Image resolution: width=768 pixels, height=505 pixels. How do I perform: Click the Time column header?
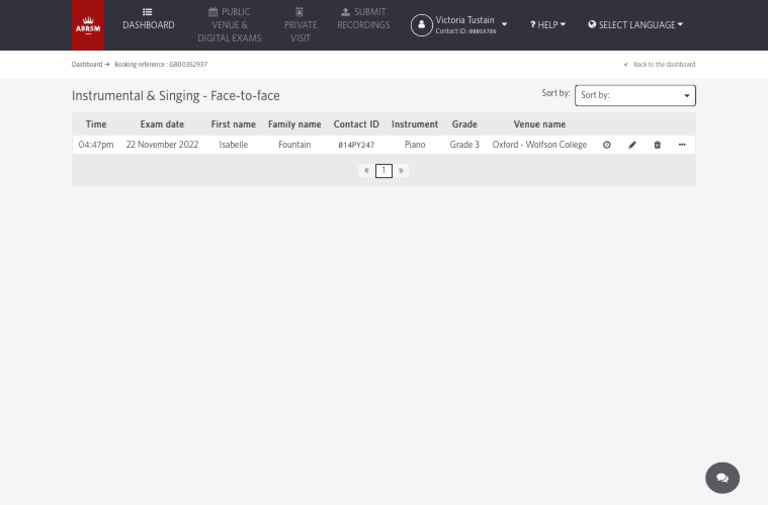click(96, 124)
